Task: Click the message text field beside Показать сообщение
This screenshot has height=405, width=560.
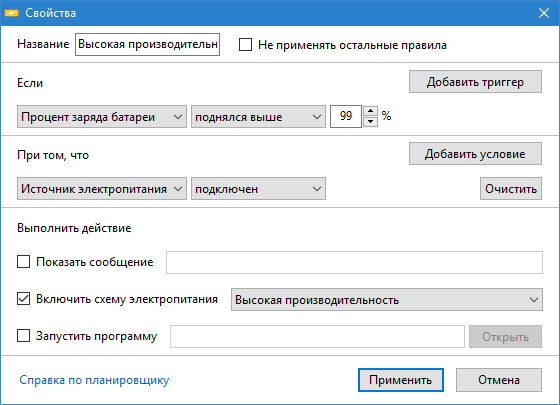Action: tap(354, 262)
